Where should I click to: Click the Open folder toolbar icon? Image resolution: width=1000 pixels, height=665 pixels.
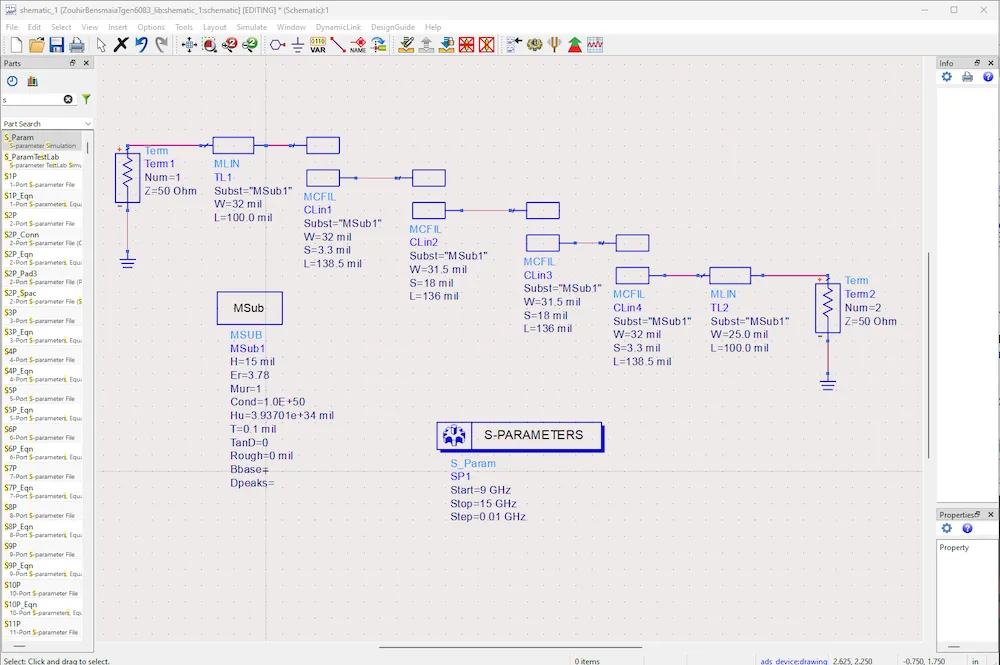click(x=36, y=45)
